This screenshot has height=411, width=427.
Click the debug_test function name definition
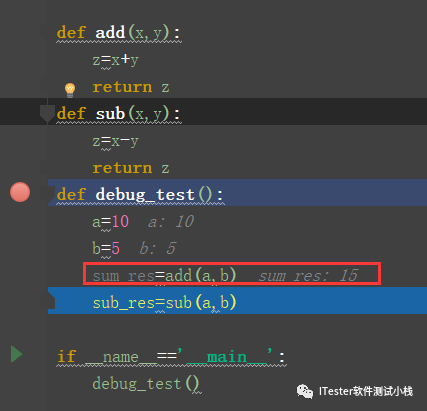click(x=145, y=194)
